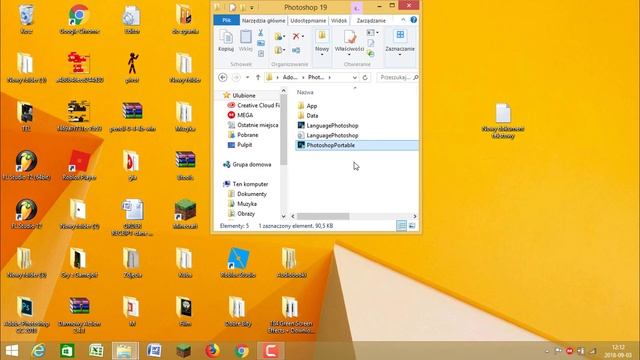The width and height of the screenshot is (640, 360).
Task: Open the Zaznaczanie dropdown arrow
Action: 400,54
